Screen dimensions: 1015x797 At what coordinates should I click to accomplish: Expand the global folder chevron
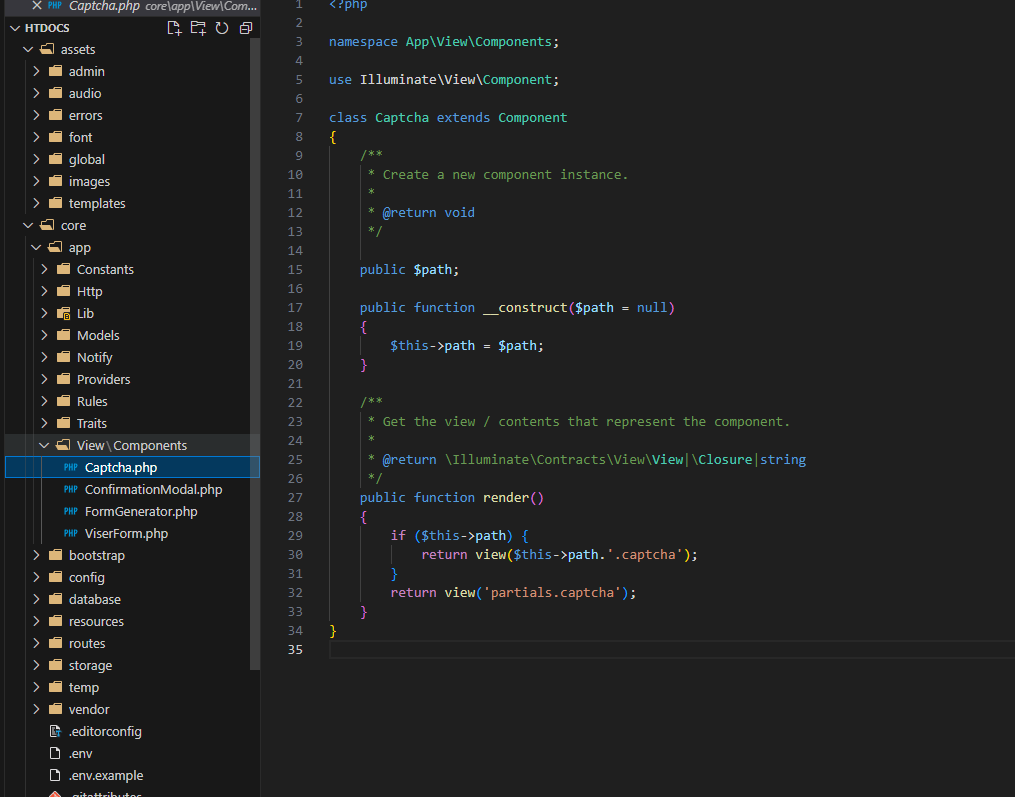pyautogui.click(x=36, y=159)
